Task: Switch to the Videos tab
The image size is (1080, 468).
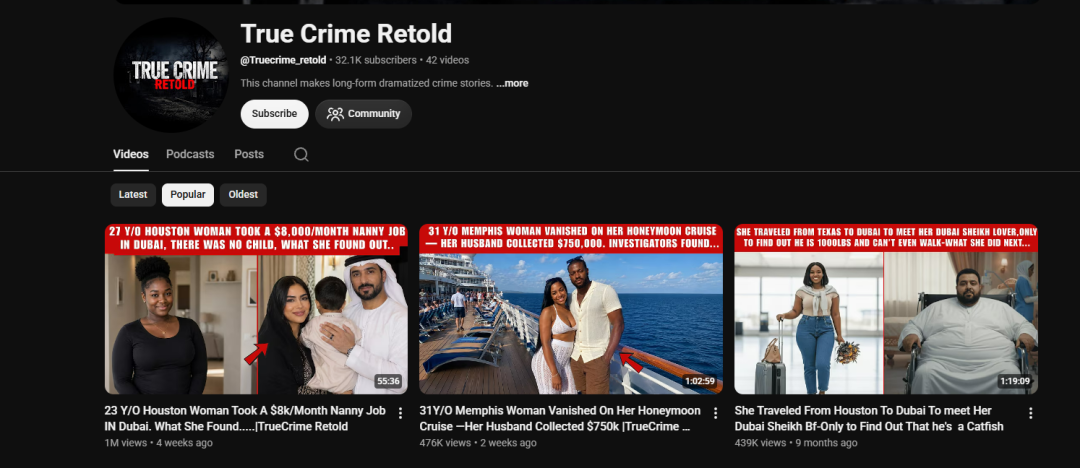Action: coord(131,154)
